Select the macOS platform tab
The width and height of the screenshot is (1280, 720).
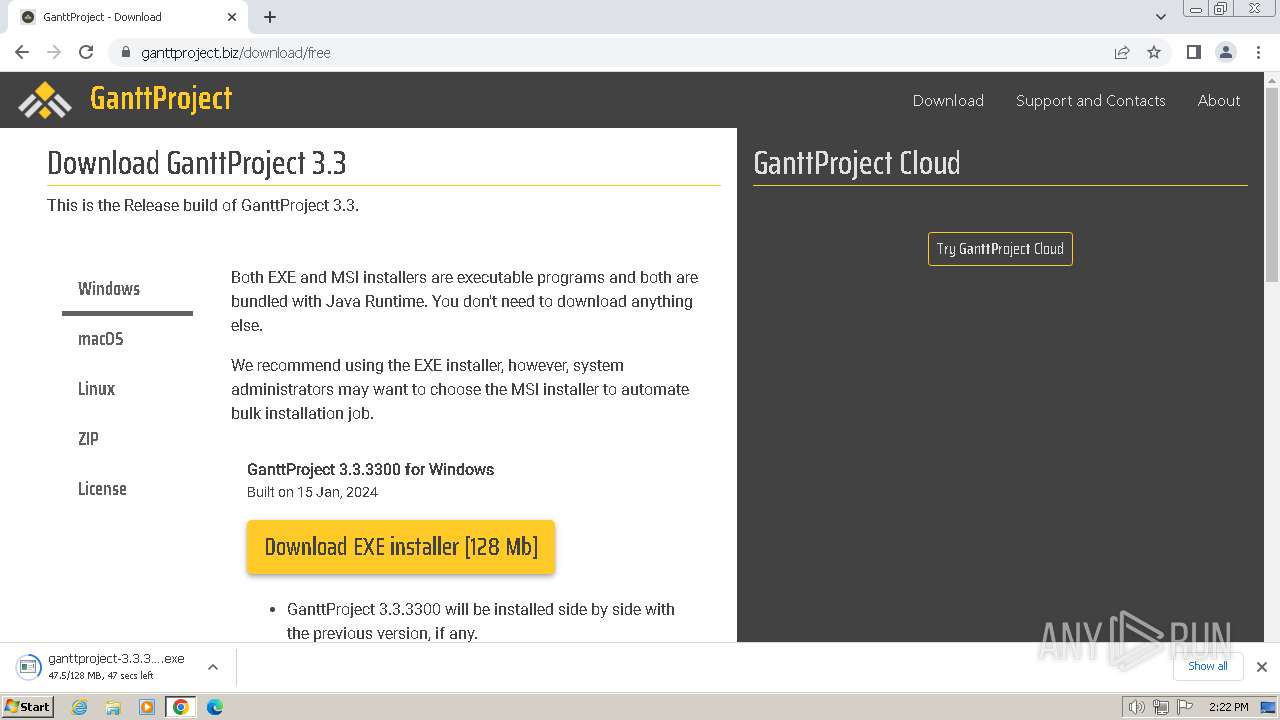tap(127, 339)
